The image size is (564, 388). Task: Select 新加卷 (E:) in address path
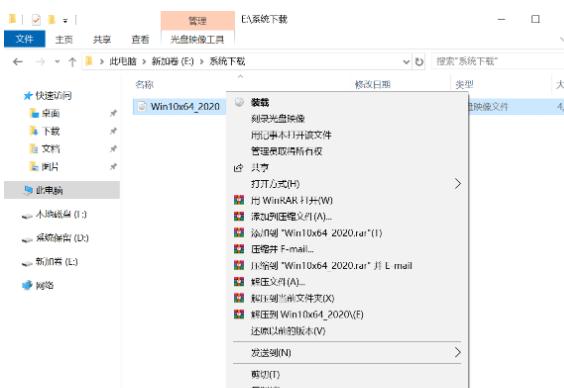point(173,61)
